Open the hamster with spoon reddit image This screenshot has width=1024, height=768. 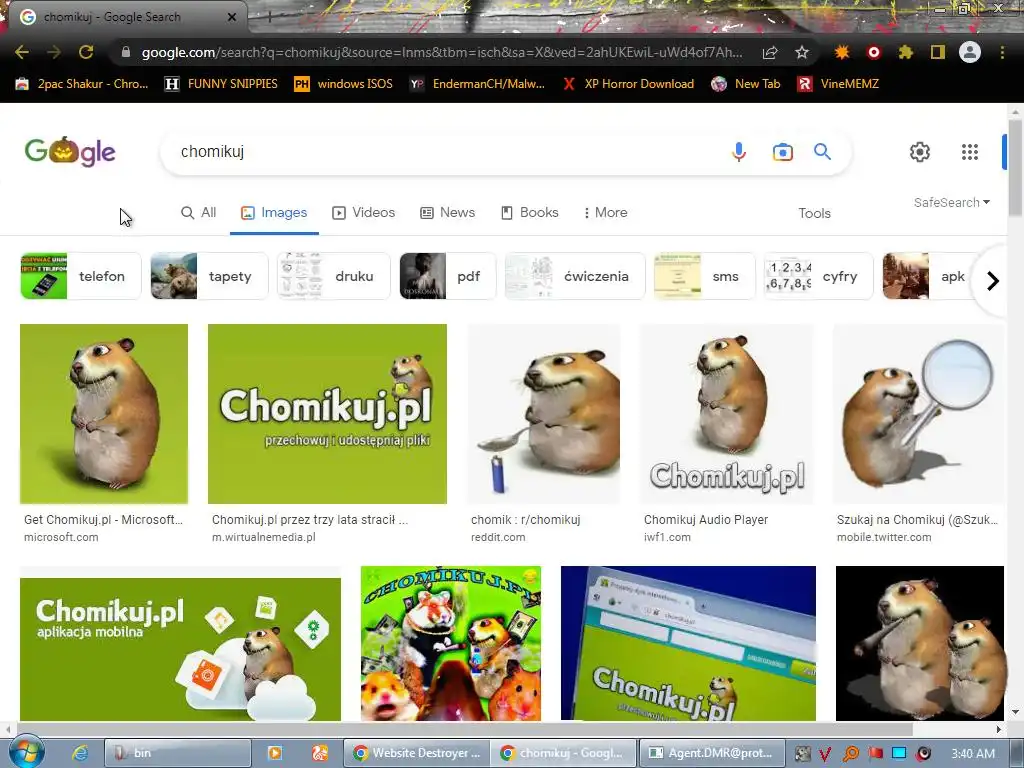click(x=543, y=414)
